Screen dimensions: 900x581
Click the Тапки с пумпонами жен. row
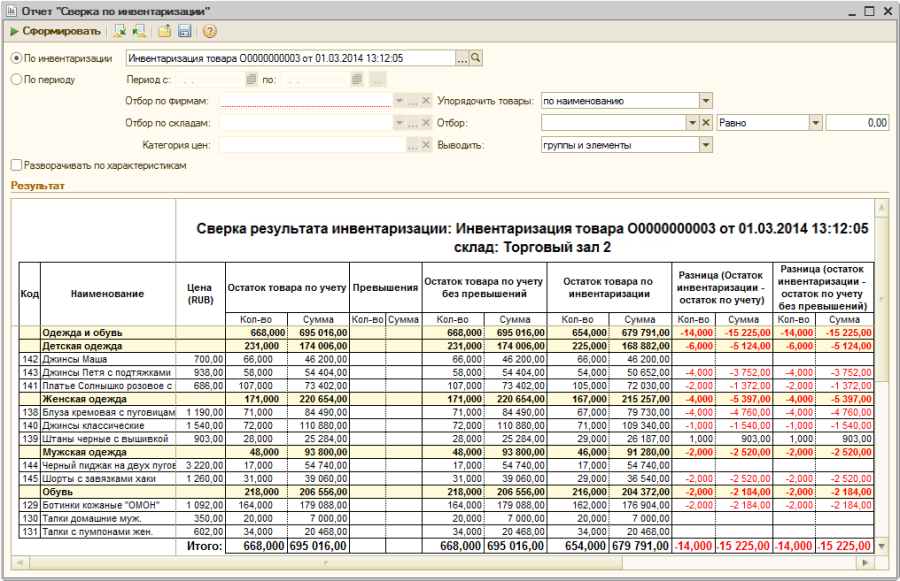[x=446, y=532]
